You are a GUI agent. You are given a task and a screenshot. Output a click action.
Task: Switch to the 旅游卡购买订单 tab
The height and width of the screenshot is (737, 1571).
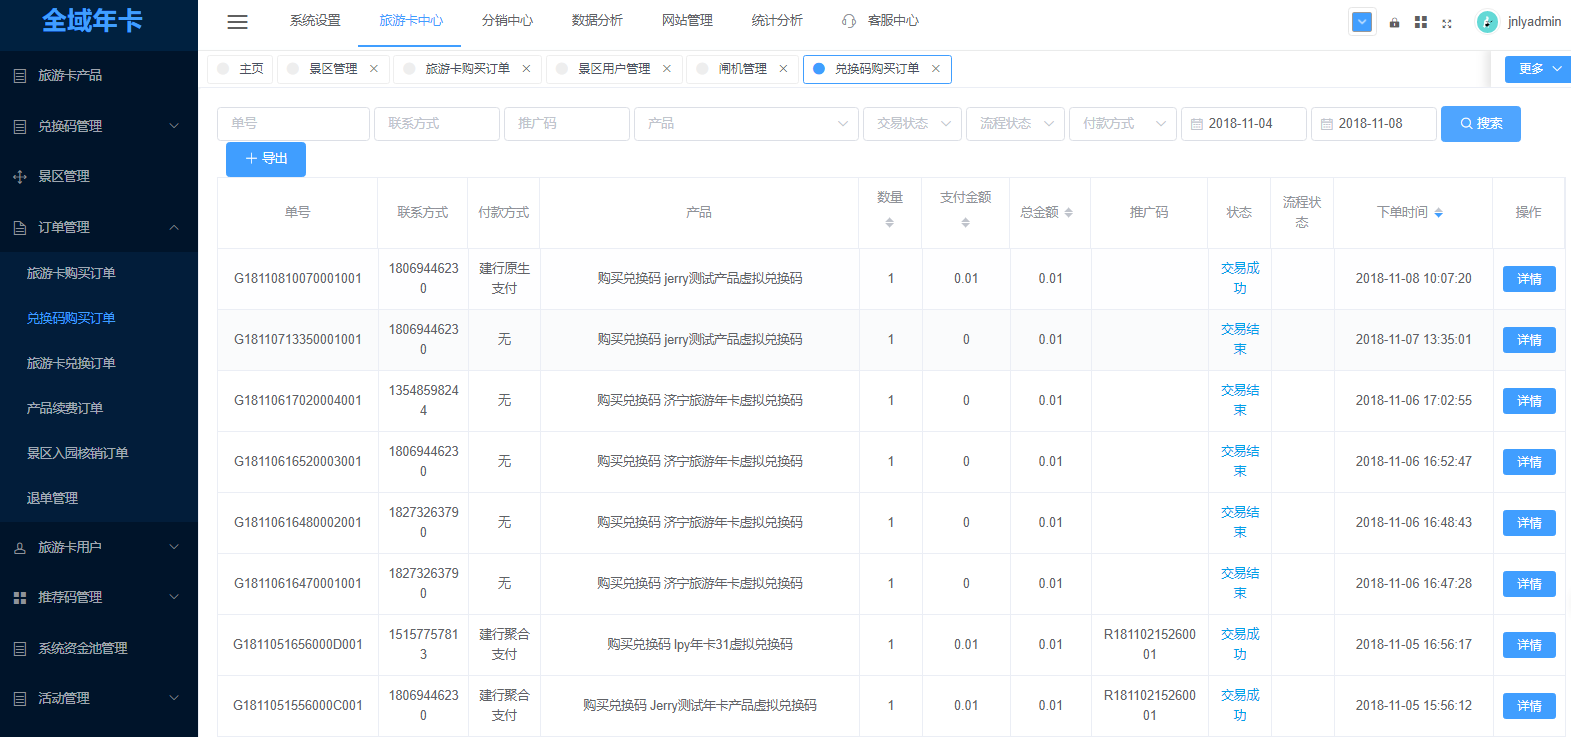(x=467, y=69)
